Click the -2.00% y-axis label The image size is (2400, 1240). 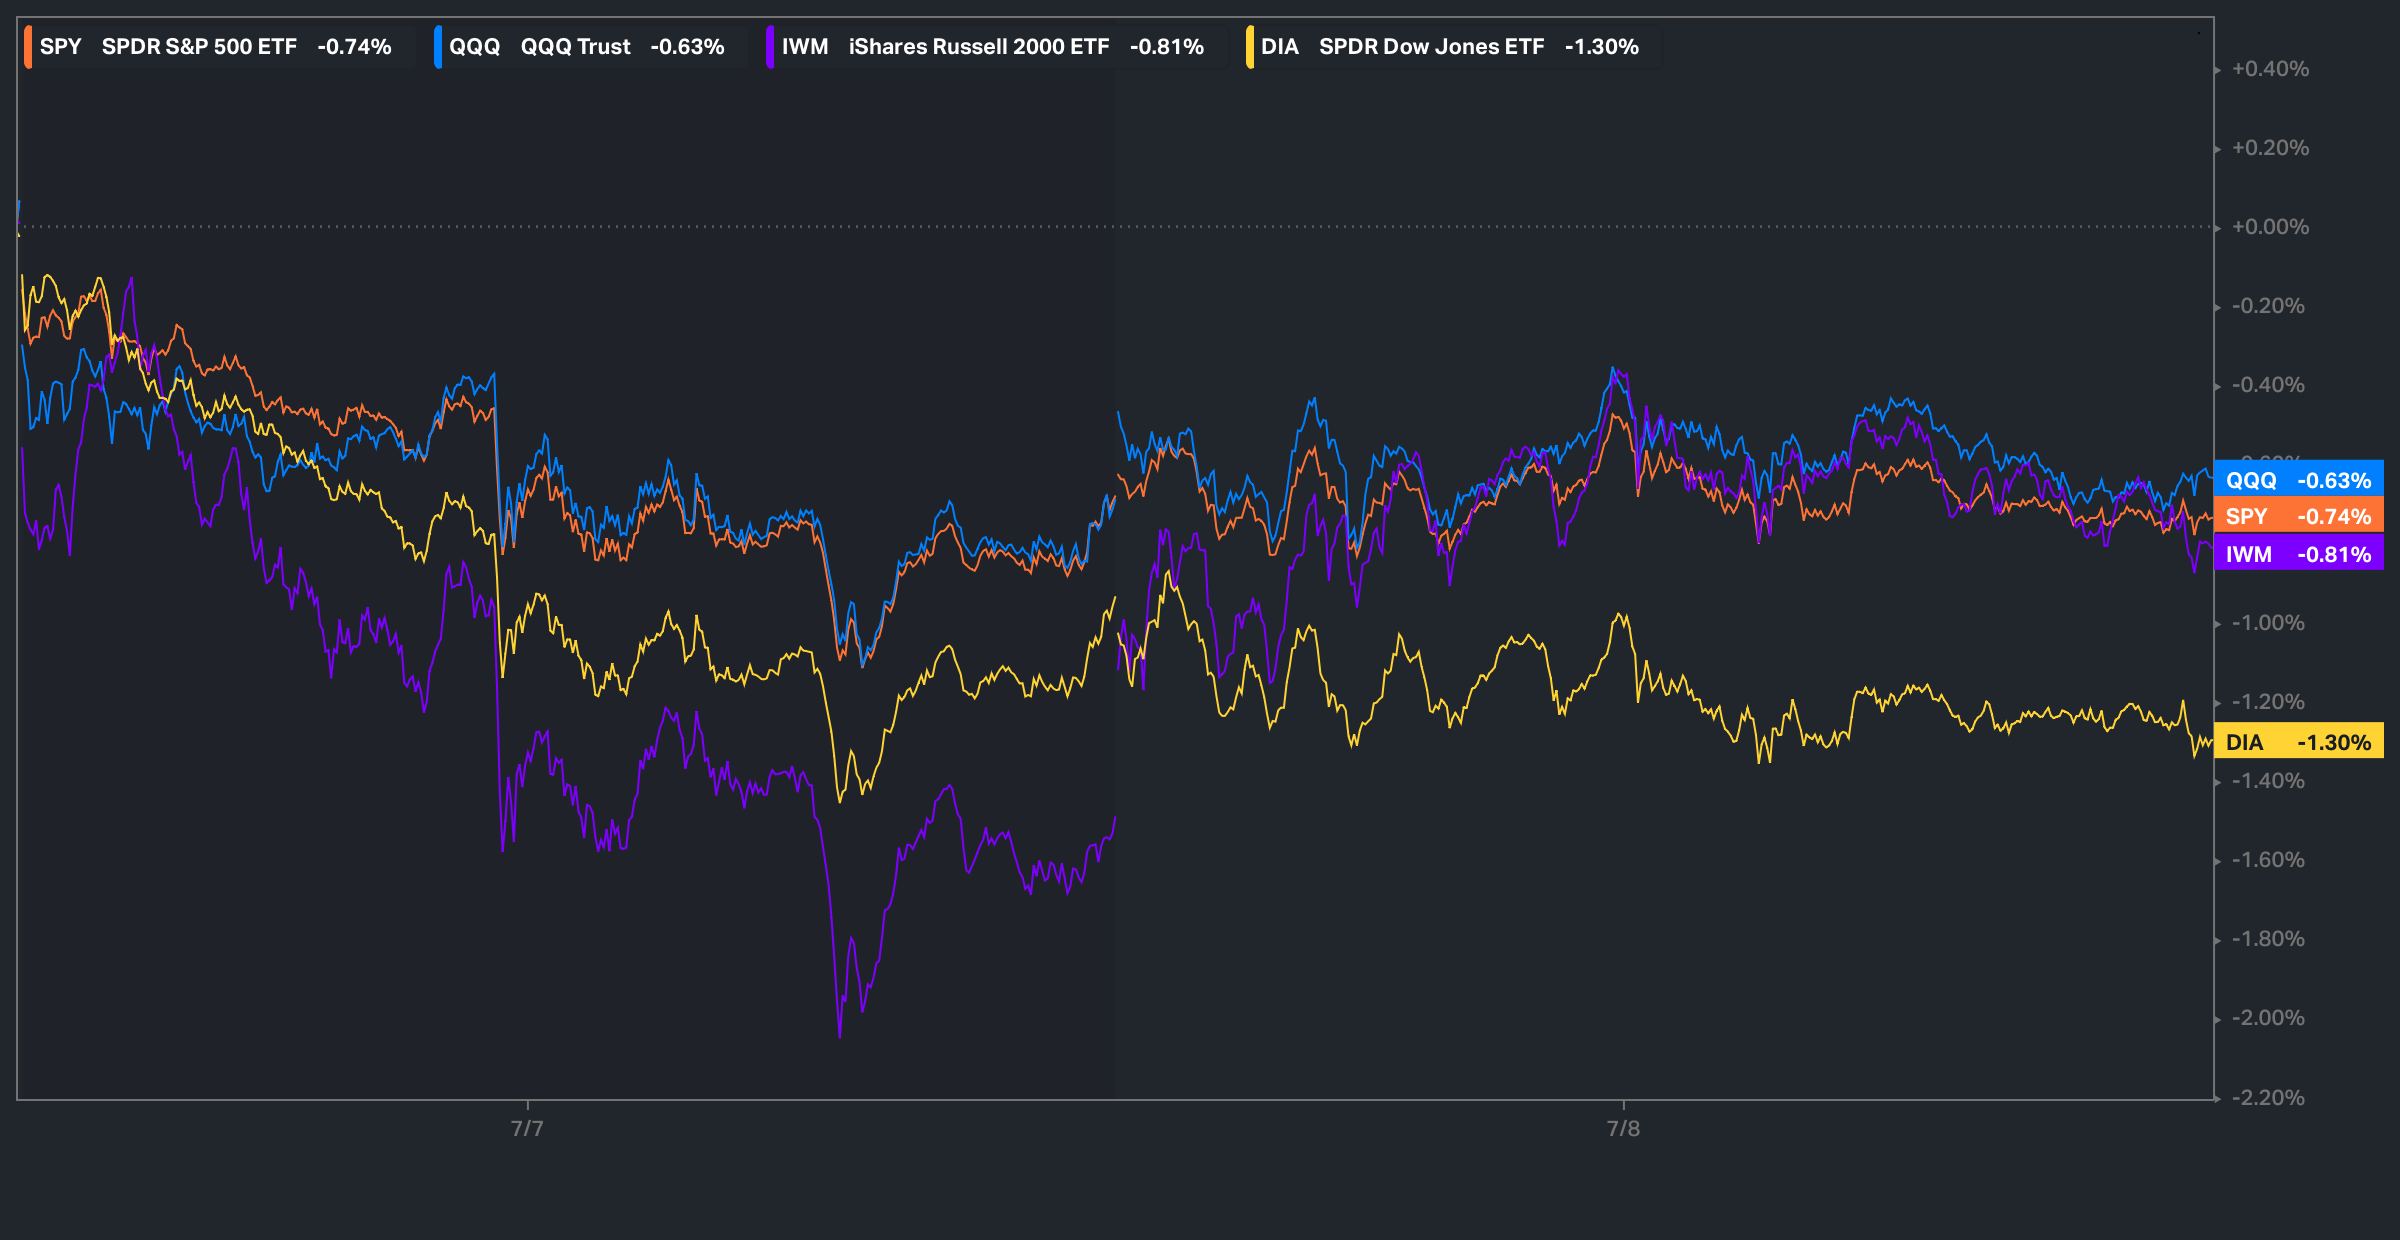(2268, 1018)
